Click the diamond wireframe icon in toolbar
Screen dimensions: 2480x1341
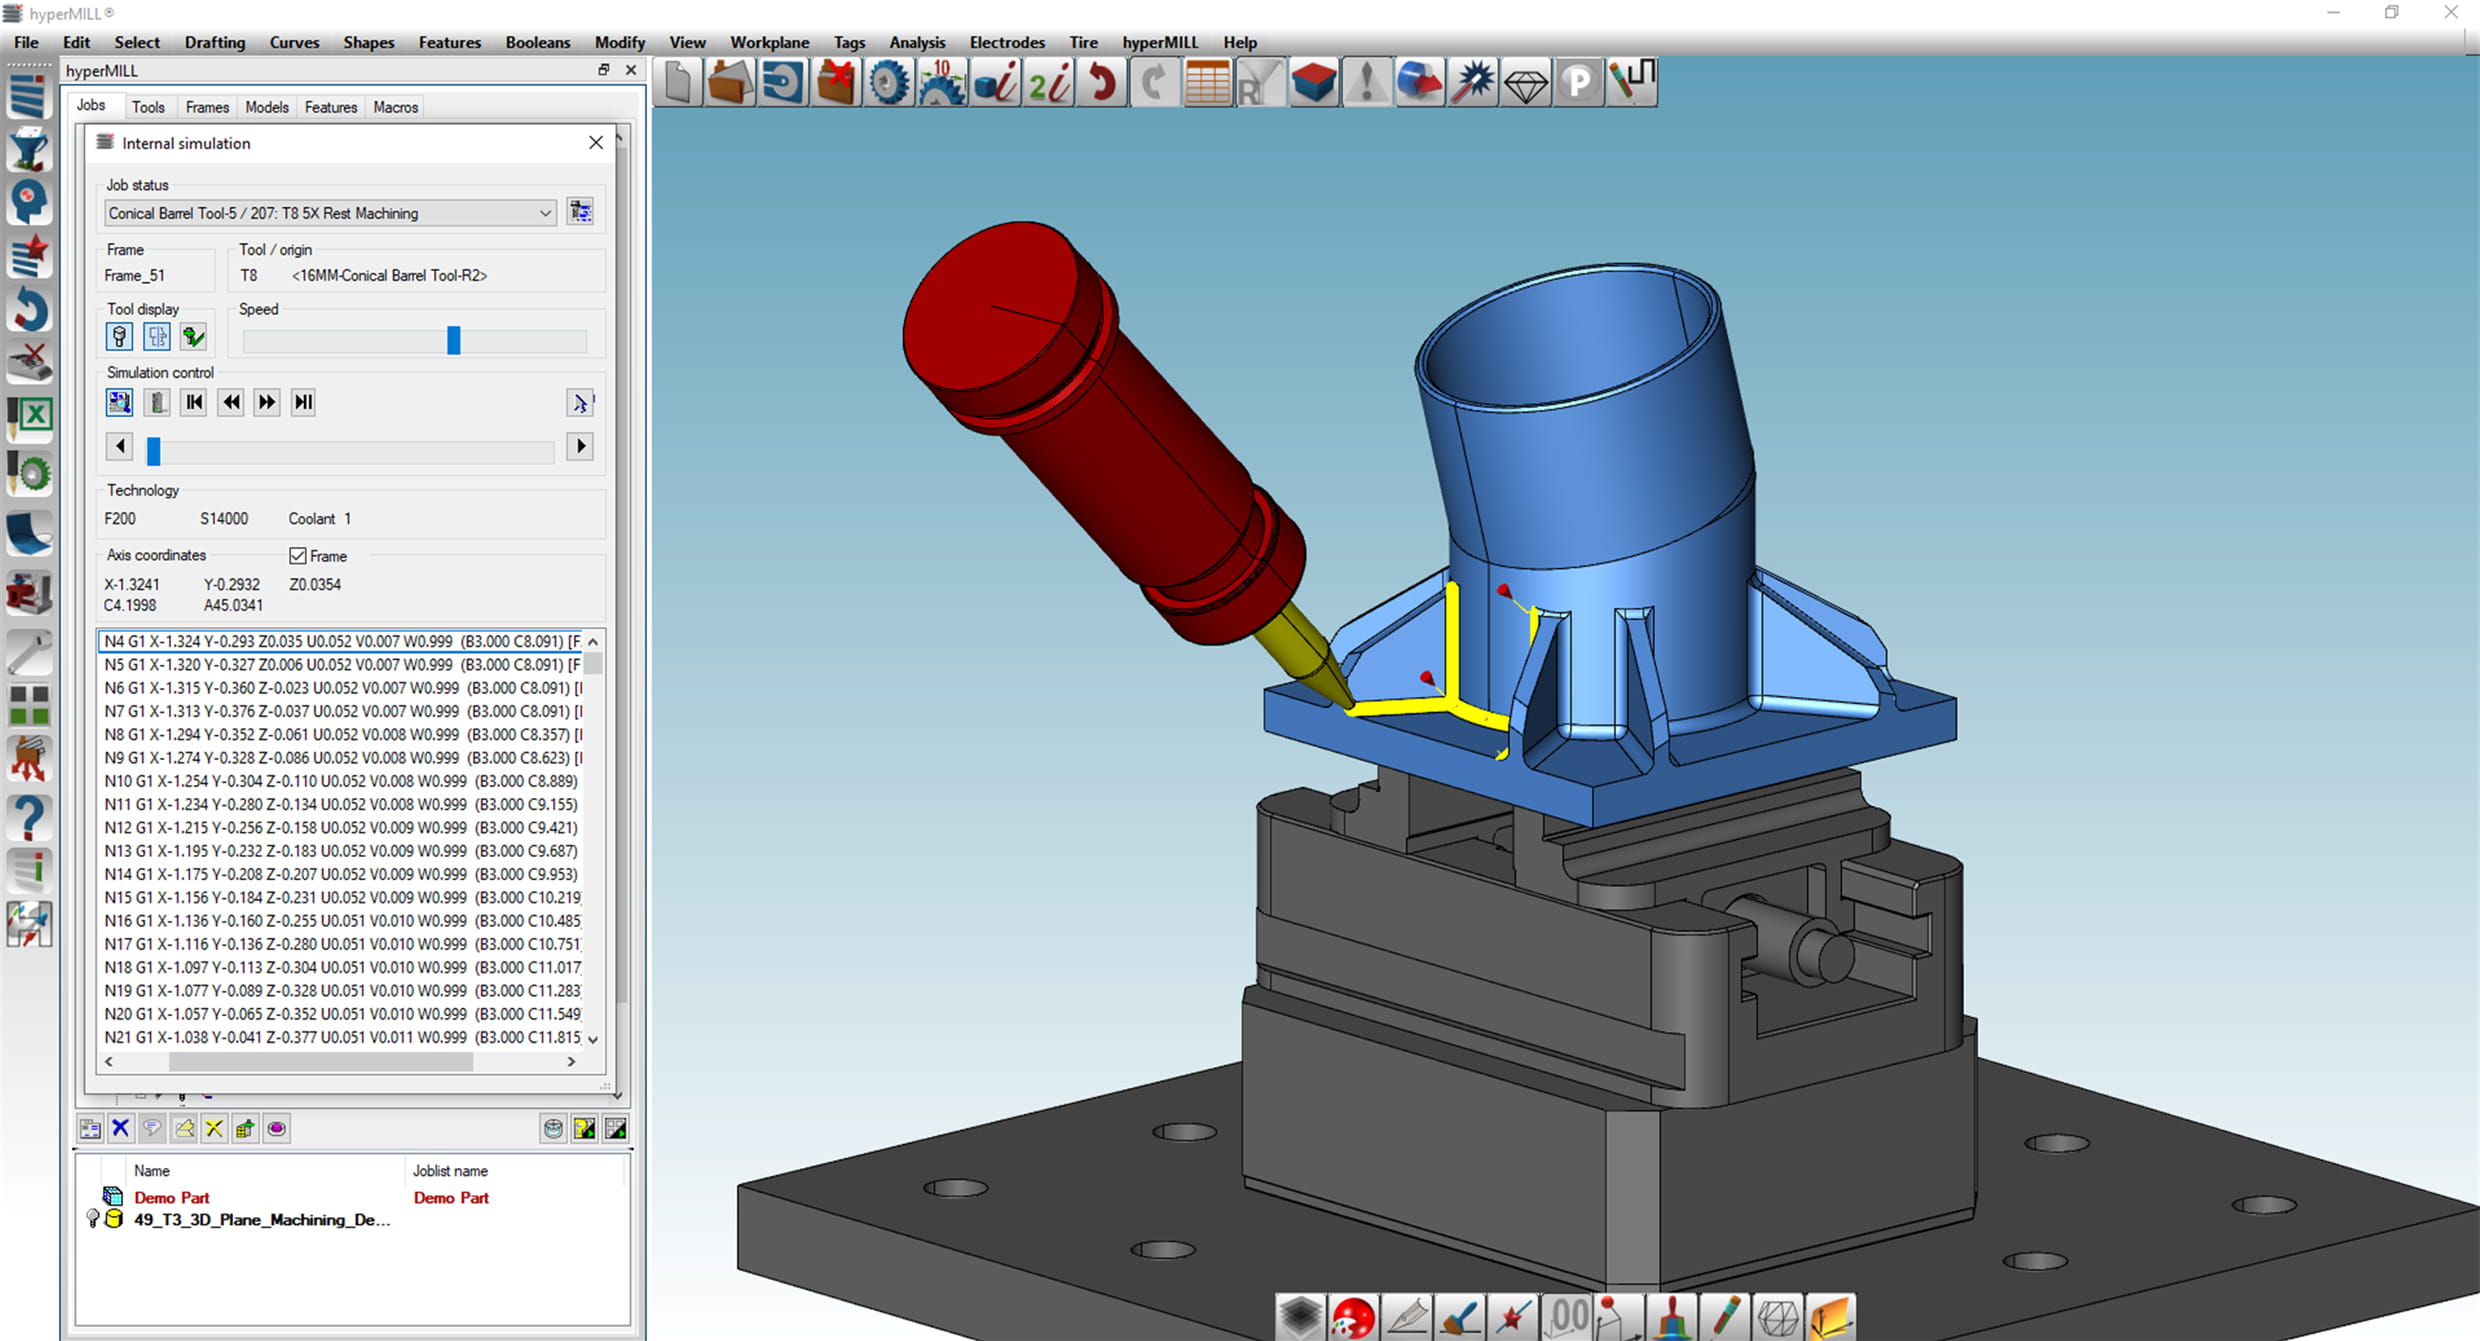1525,82
